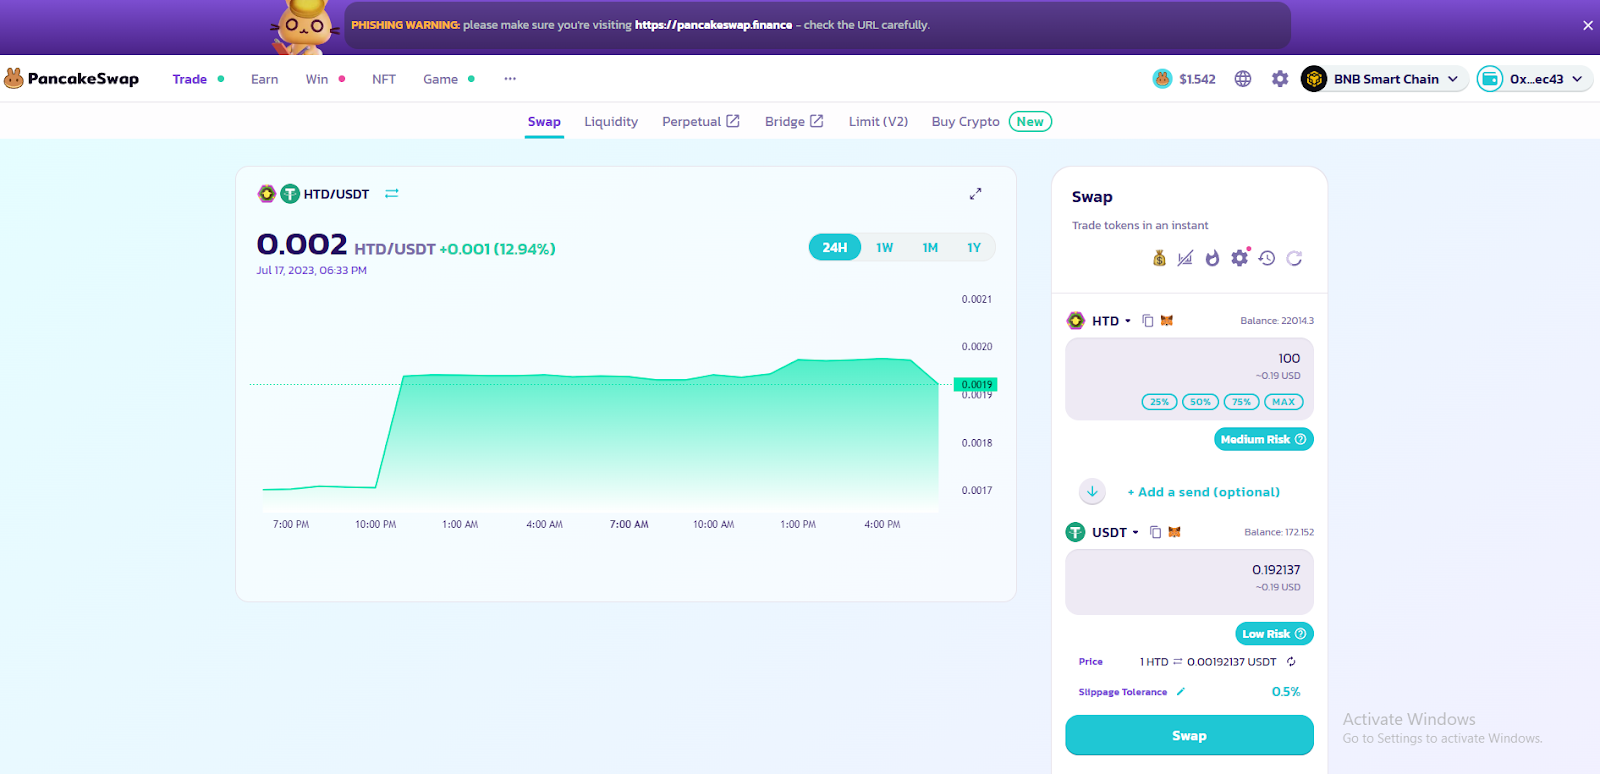
Task: Select the 1Y chart timeframe
Action: click(x=974, y=247)
